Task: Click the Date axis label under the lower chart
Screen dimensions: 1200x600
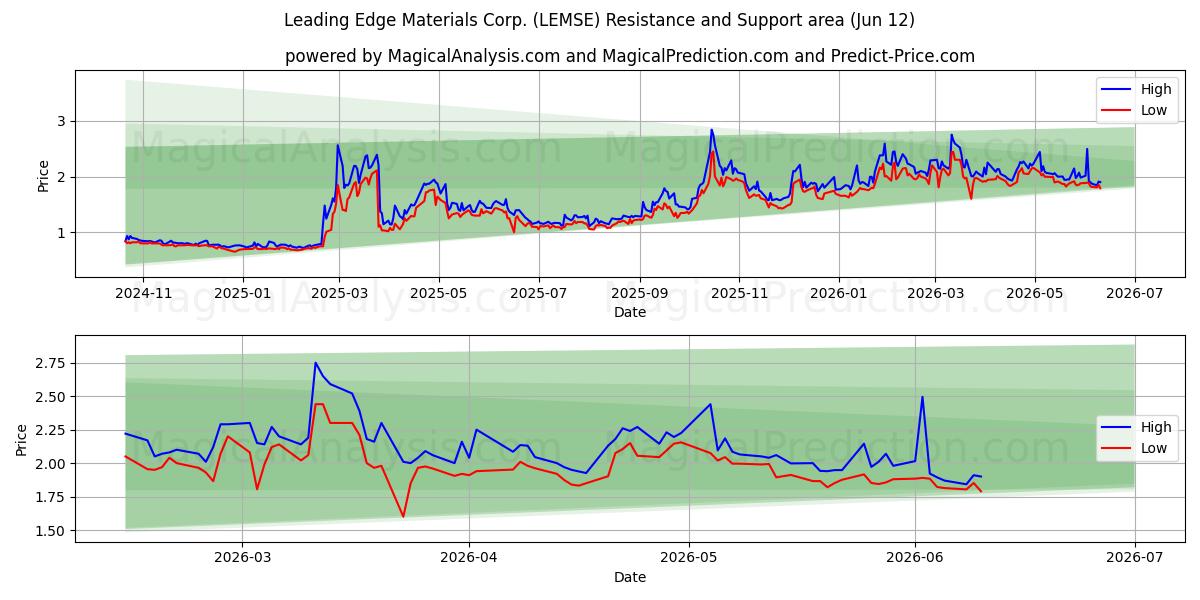Action: (x=630, y=577)
